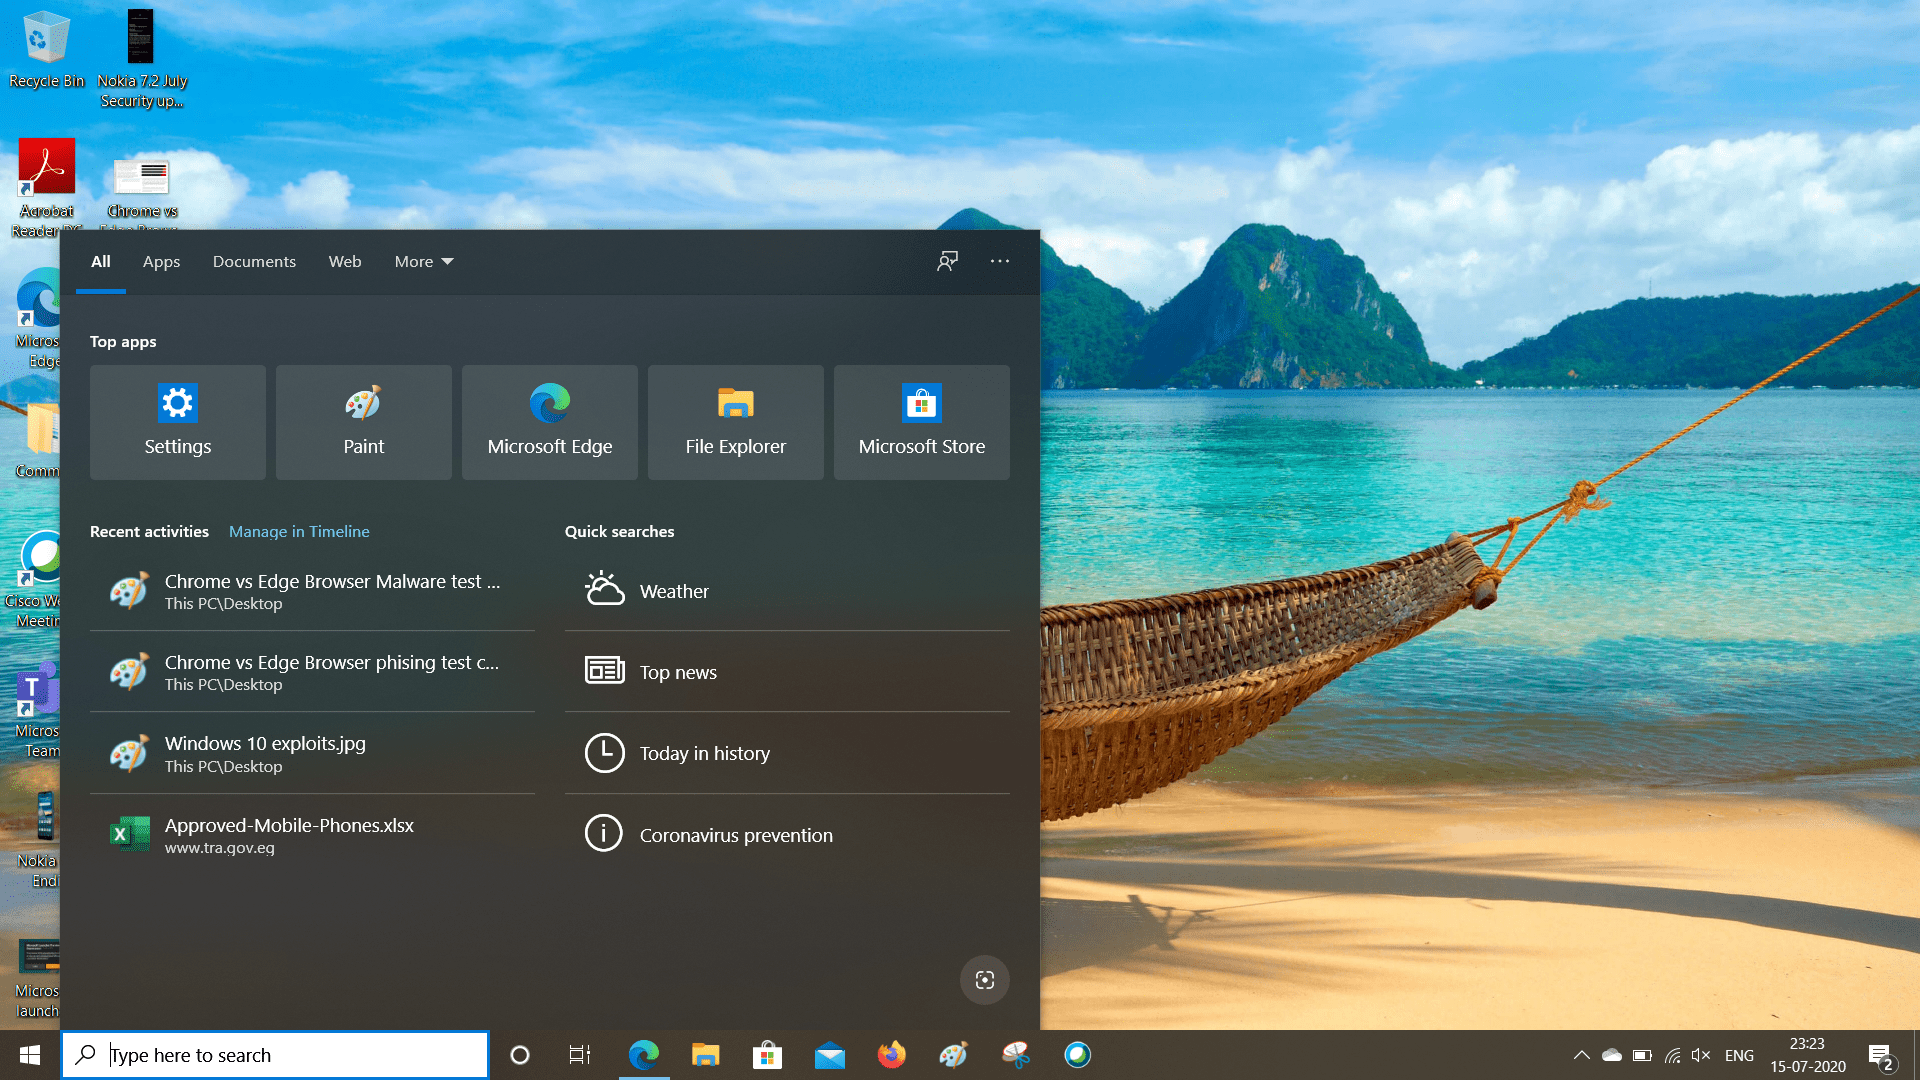Open Approved-Mobile-Phones.xlsx recent file
The height and width of the screenshot is (1080, 1920).
click(x=289, y=835)
